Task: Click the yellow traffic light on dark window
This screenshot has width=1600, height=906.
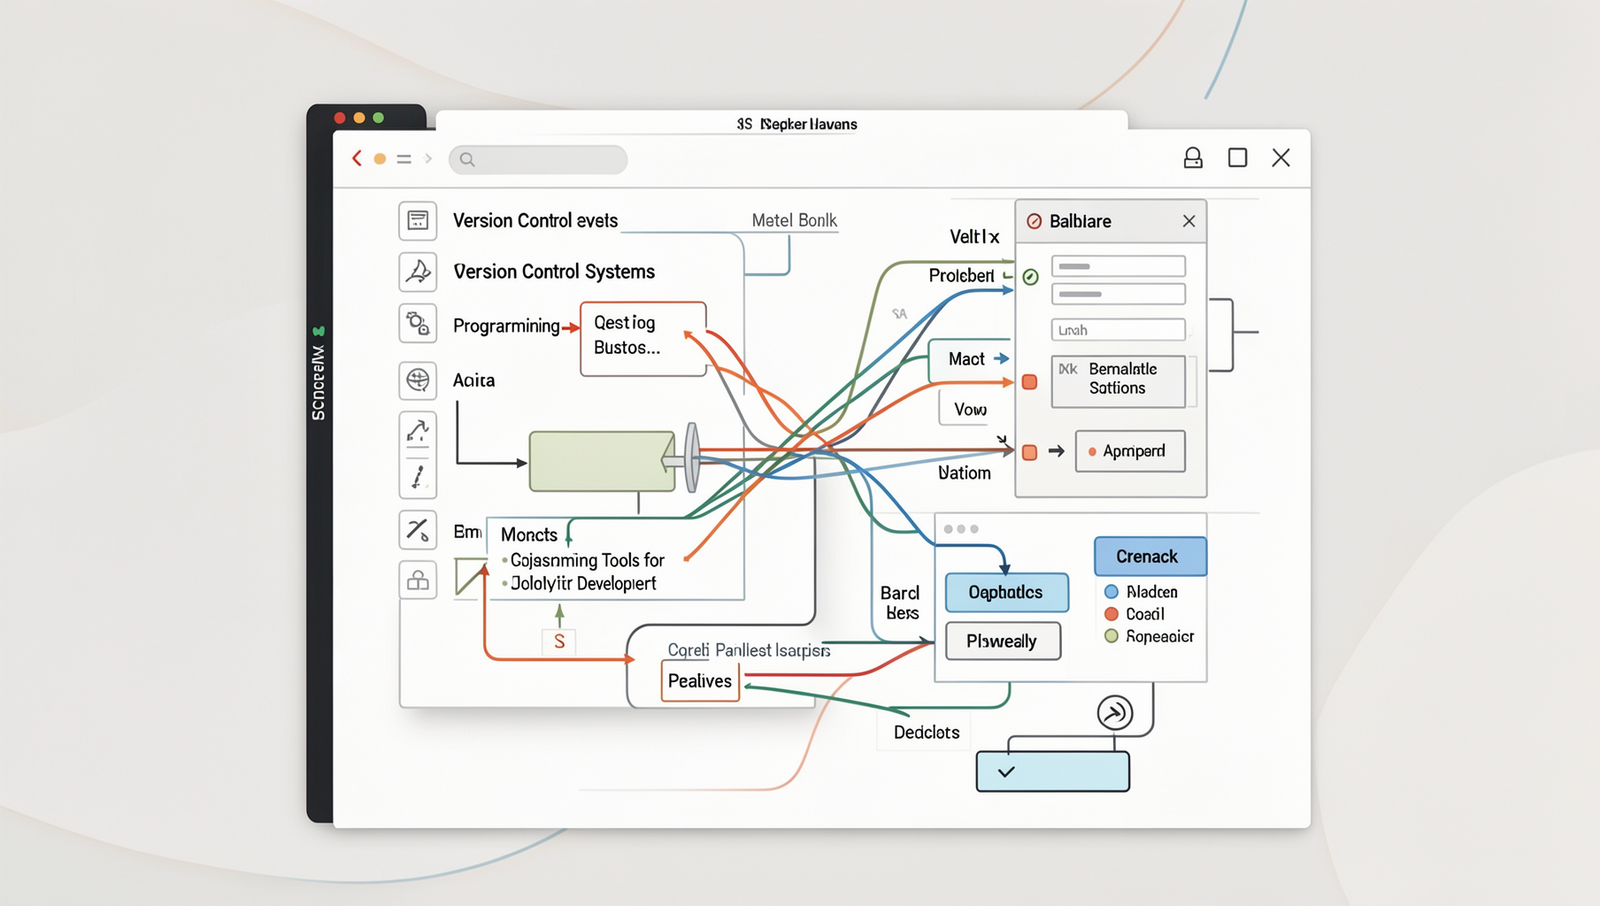Action: click(359, 118)
